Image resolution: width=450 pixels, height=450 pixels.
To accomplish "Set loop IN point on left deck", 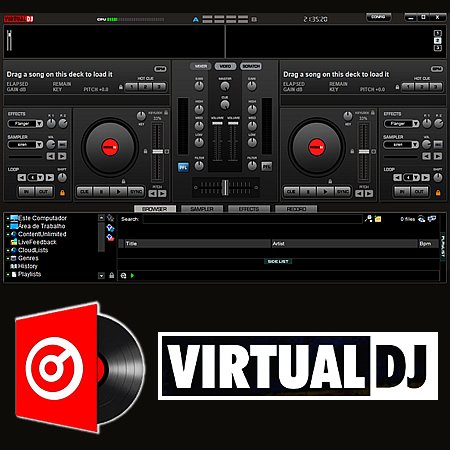I will (27, 192).
